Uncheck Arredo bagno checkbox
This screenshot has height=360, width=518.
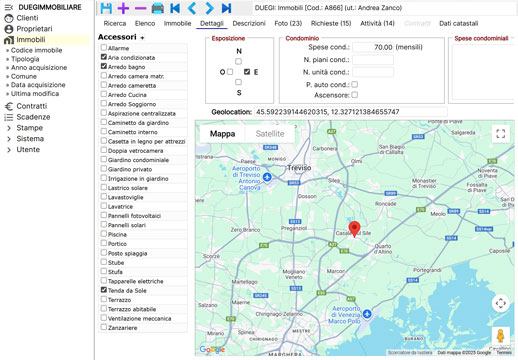(104, 66)
